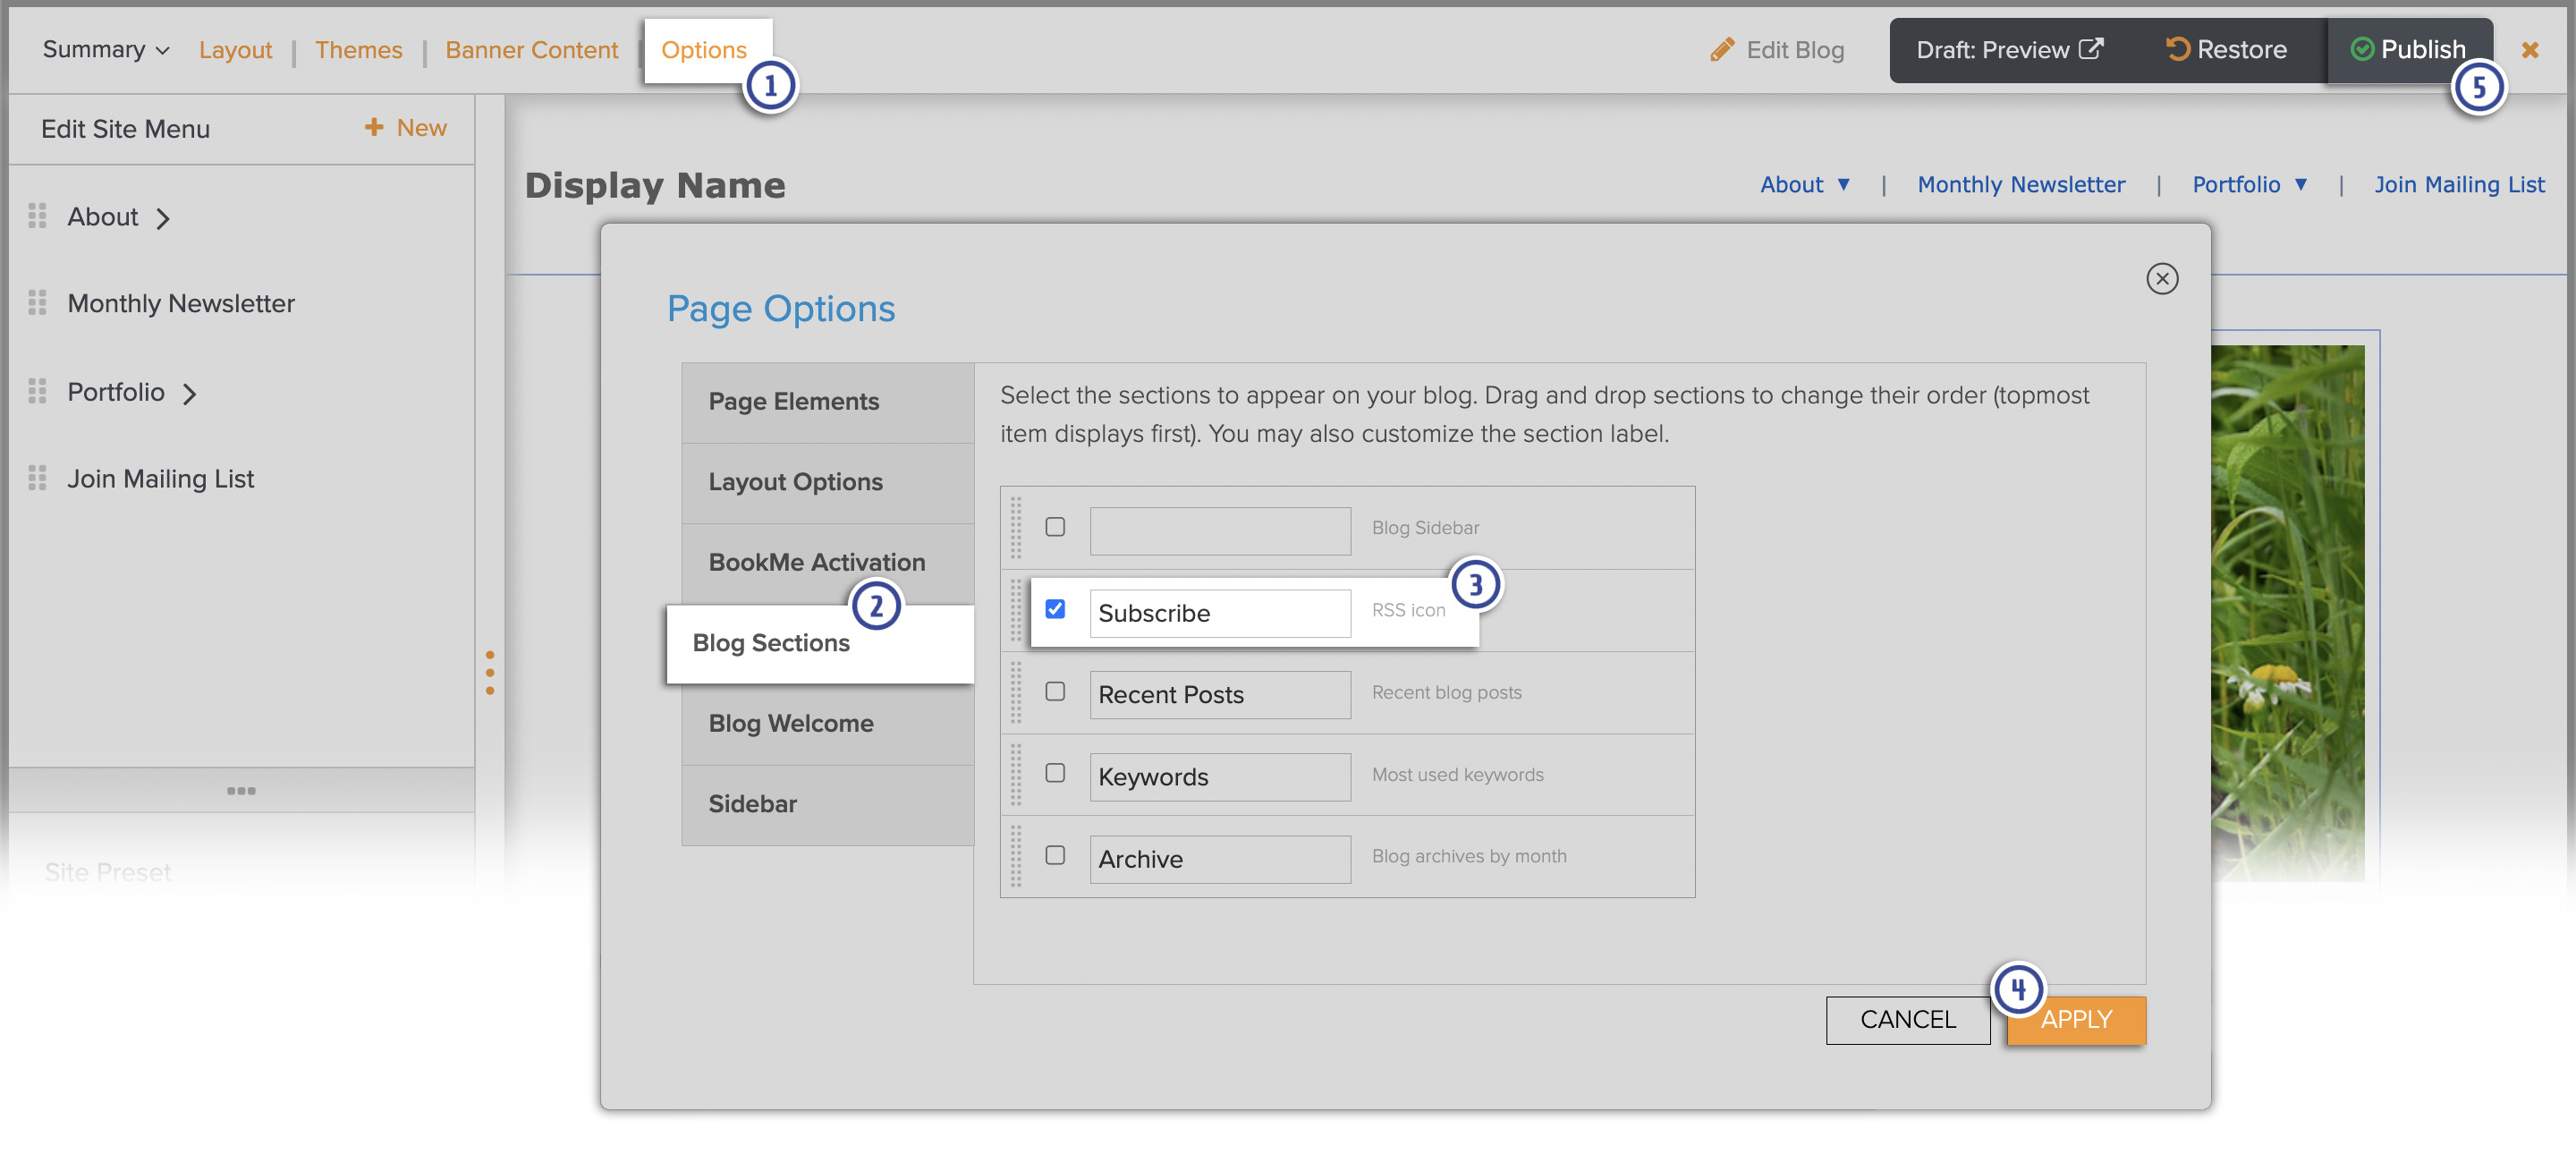Open the Summary dropdown
The image size is (2576, 1154).
106,50
